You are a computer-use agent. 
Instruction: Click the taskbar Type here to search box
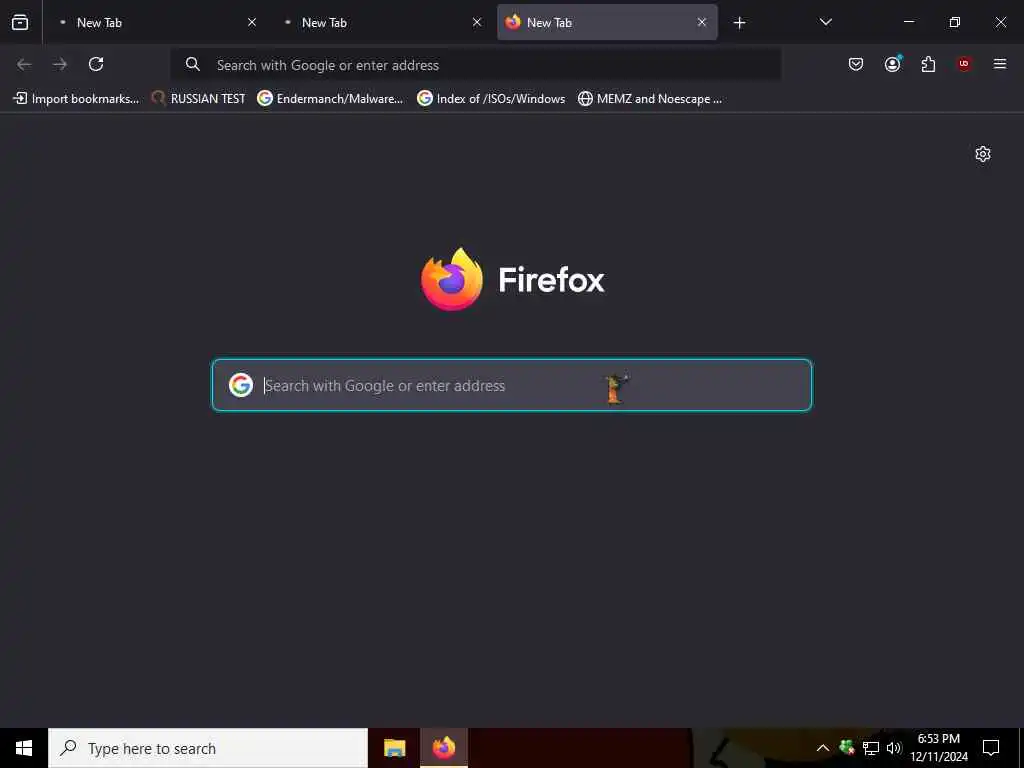[208, 748]
